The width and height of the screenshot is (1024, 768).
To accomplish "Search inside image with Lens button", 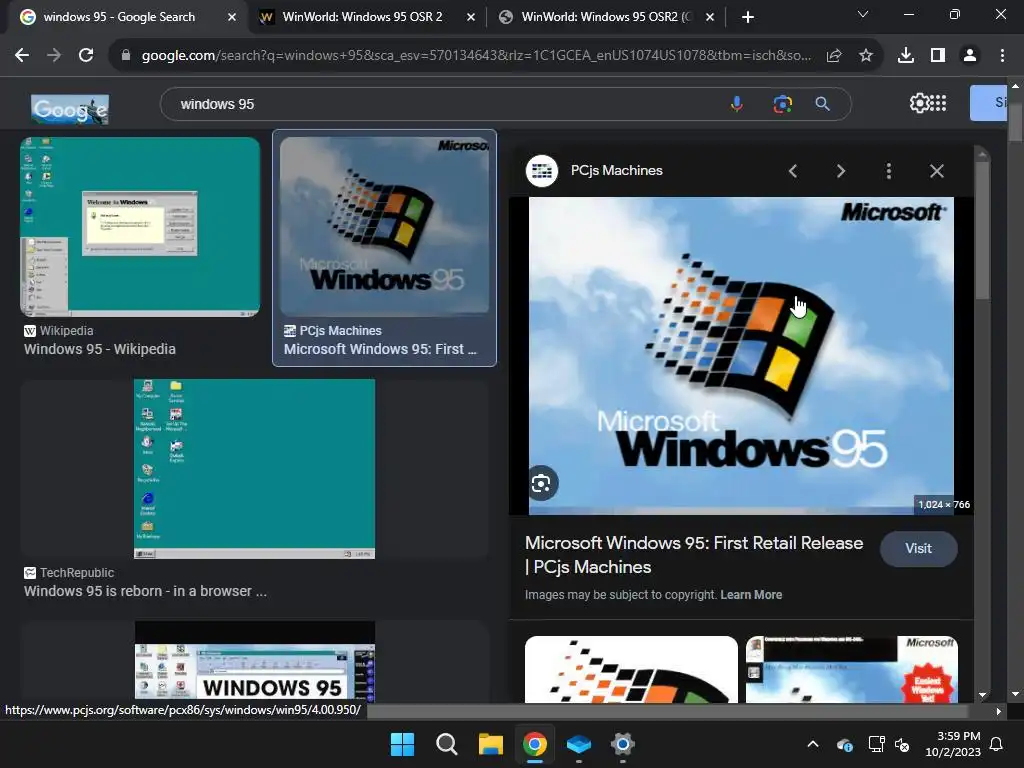I will [541, 483].
